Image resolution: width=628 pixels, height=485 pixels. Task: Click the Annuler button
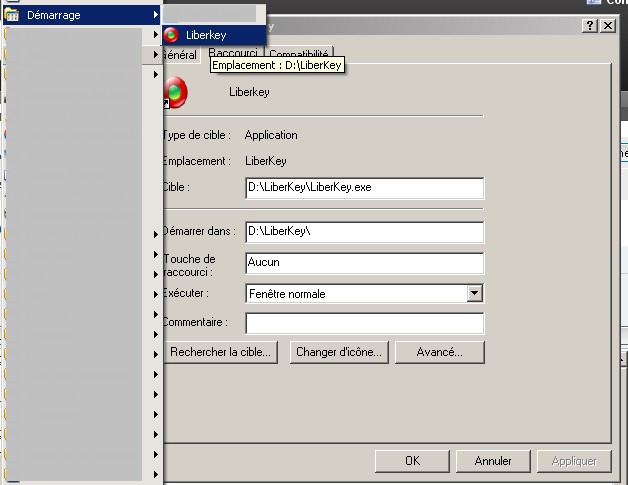pos(493,461)
